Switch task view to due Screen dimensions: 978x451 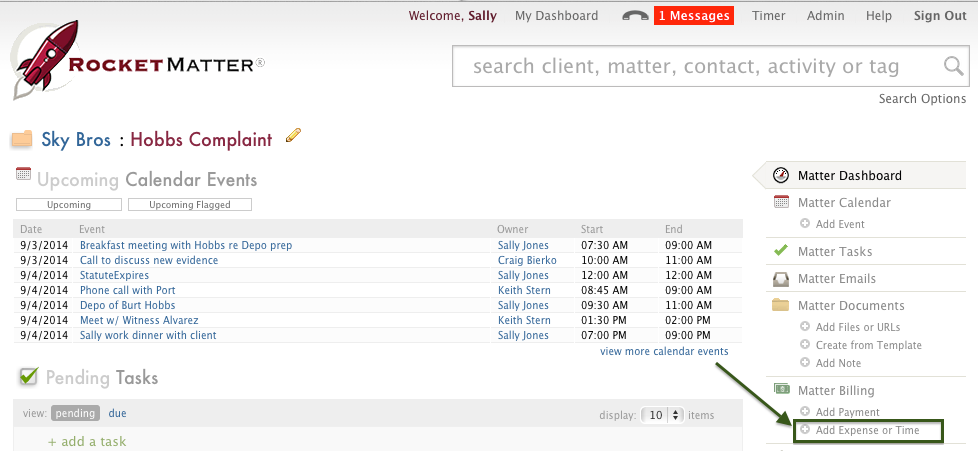(118, 413)
